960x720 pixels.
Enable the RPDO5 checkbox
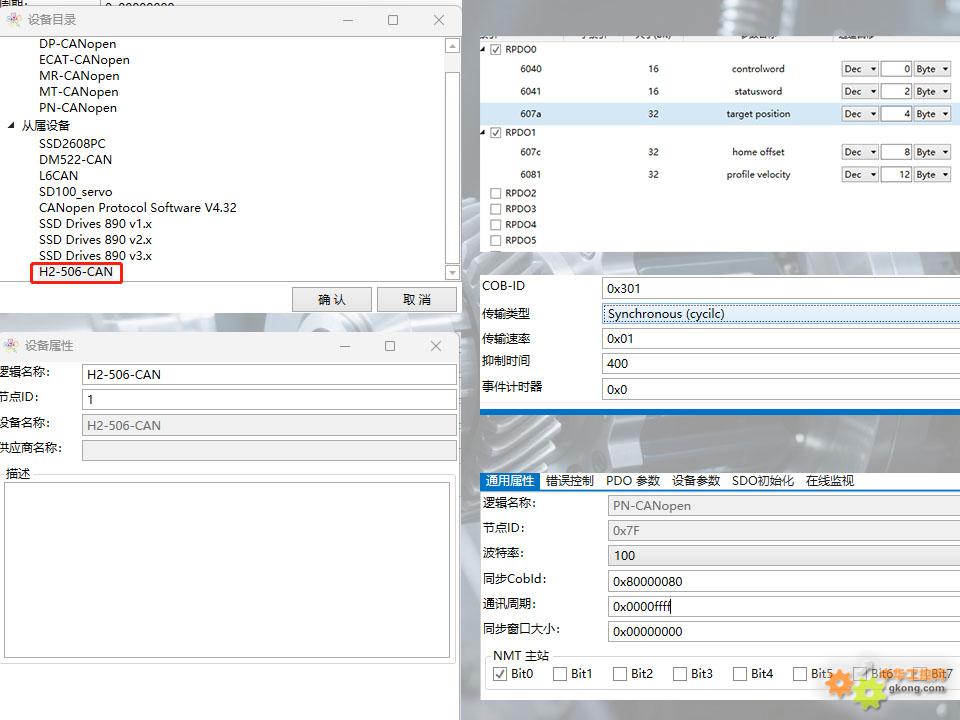pos(496,241)
